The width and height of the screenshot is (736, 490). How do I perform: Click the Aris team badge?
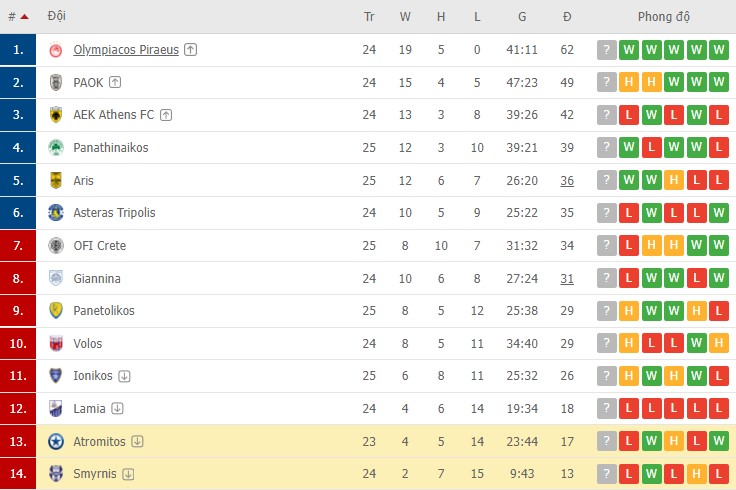56,180
